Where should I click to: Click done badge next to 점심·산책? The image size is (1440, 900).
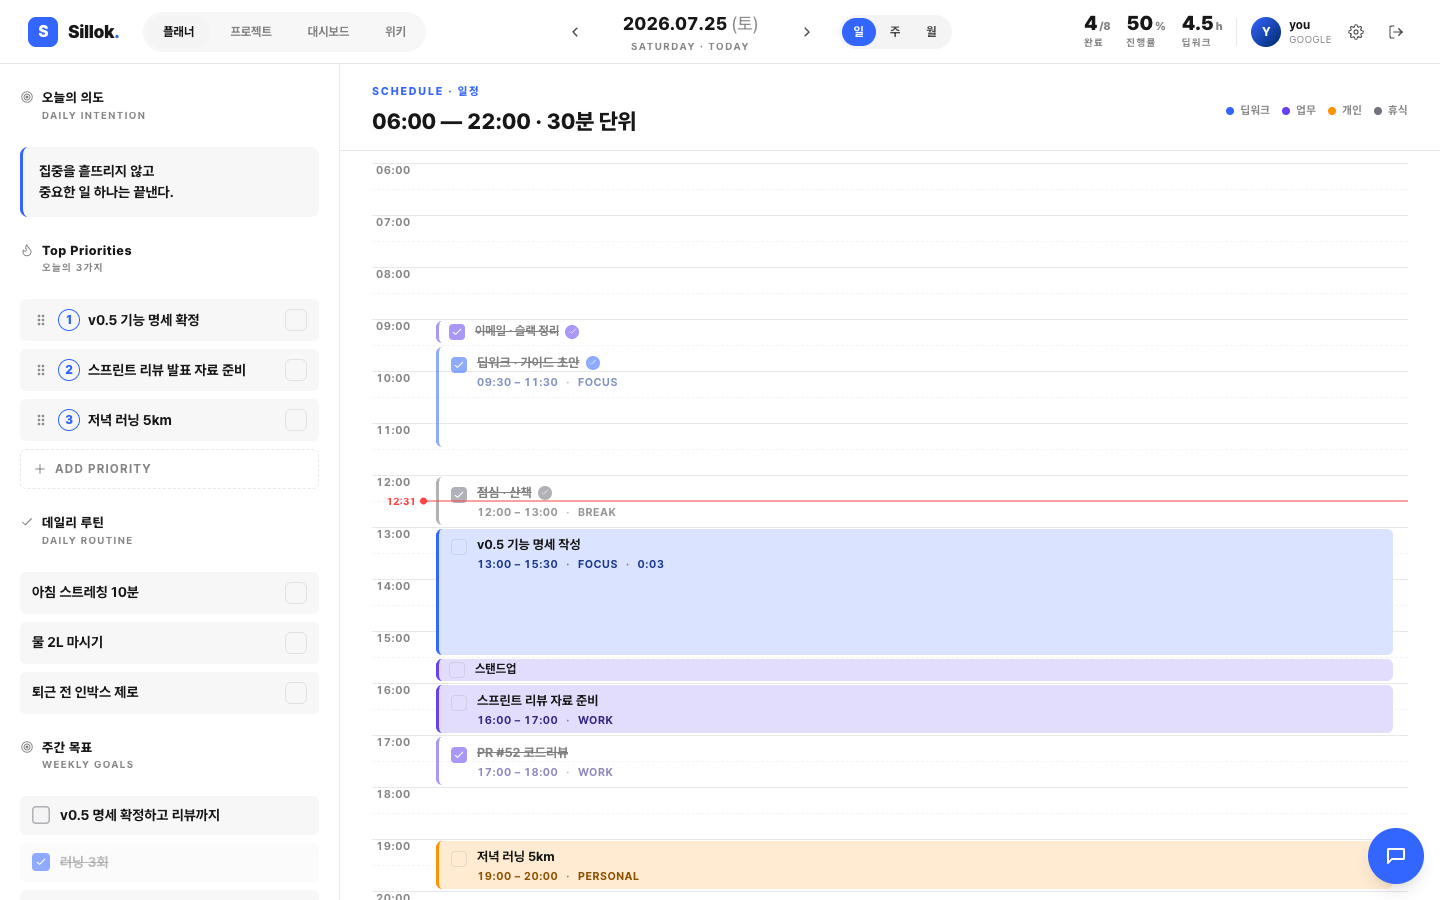pos(545,493)
